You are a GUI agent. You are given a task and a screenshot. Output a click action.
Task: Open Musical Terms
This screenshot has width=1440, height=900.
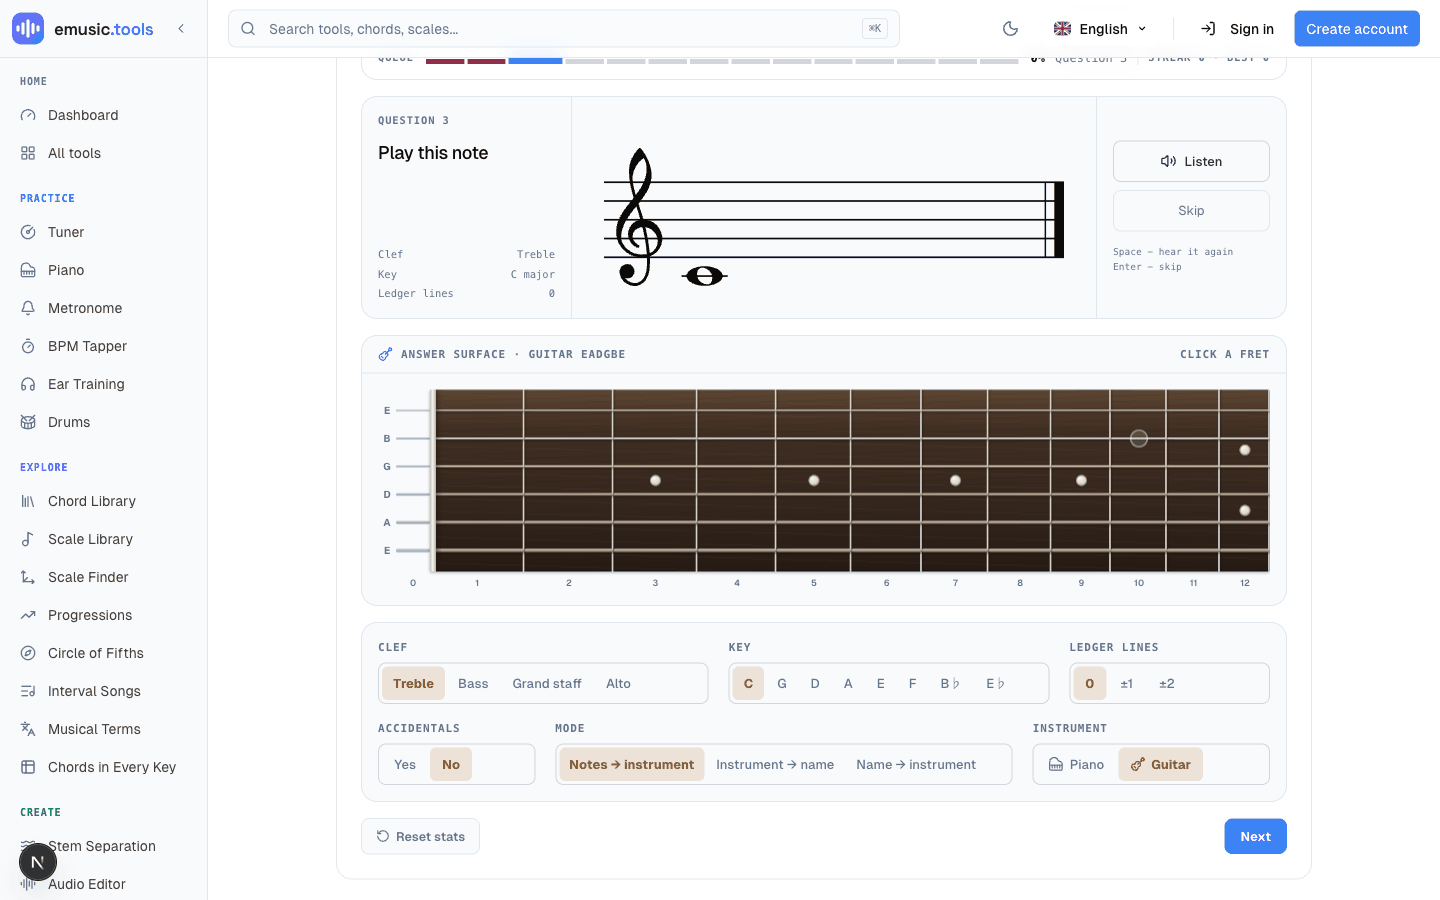point(104,729)
